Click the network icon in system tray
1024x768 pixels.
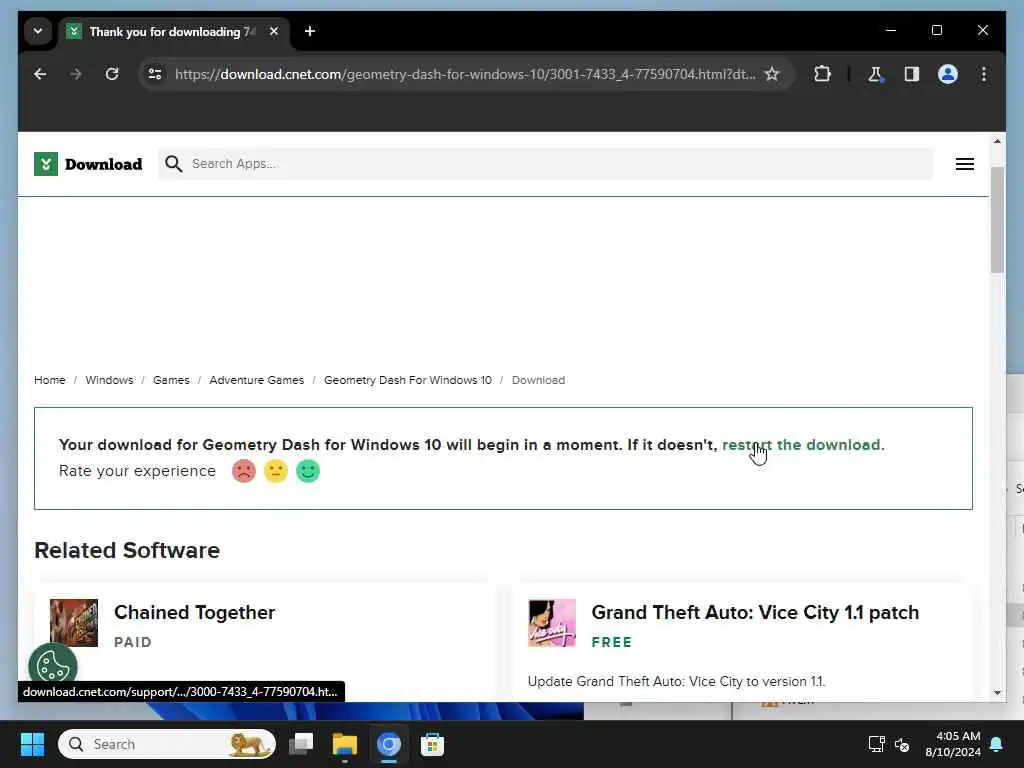coord(876,744)
